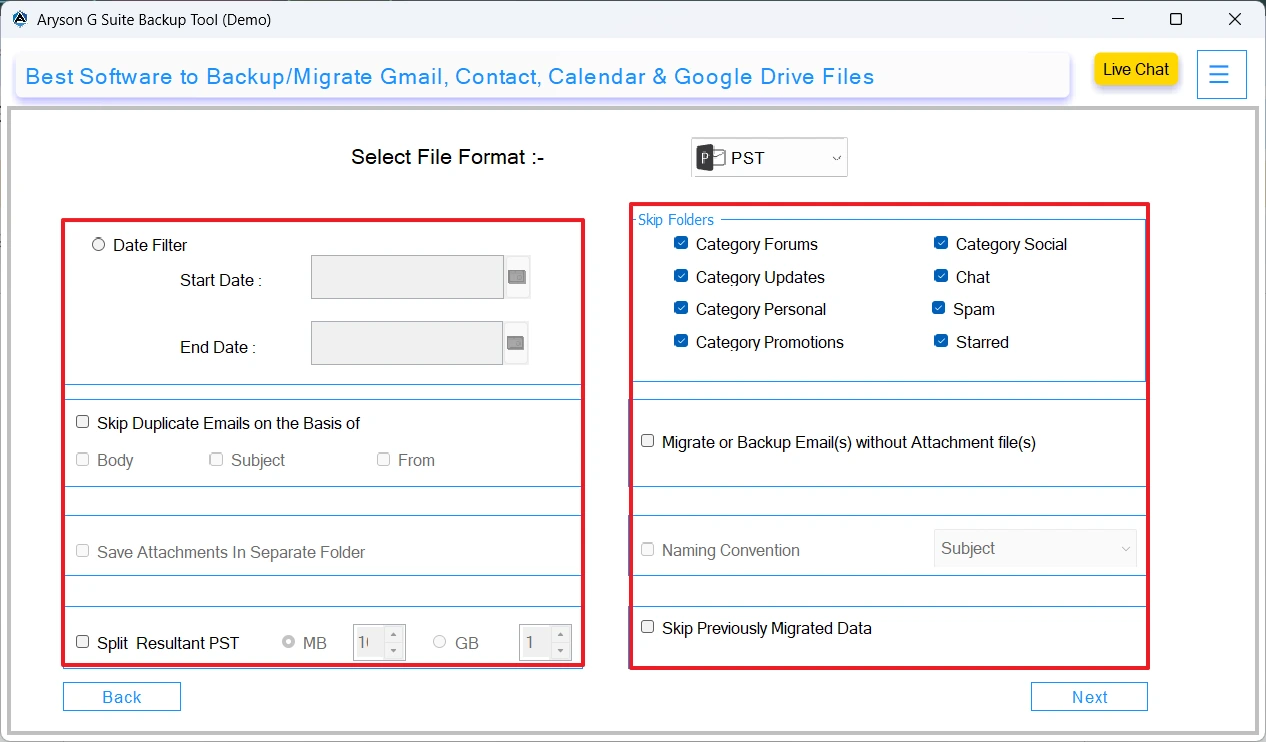1266x742 pixels.
Task: Click the Skip Folders group title
Action: point(676,220)
